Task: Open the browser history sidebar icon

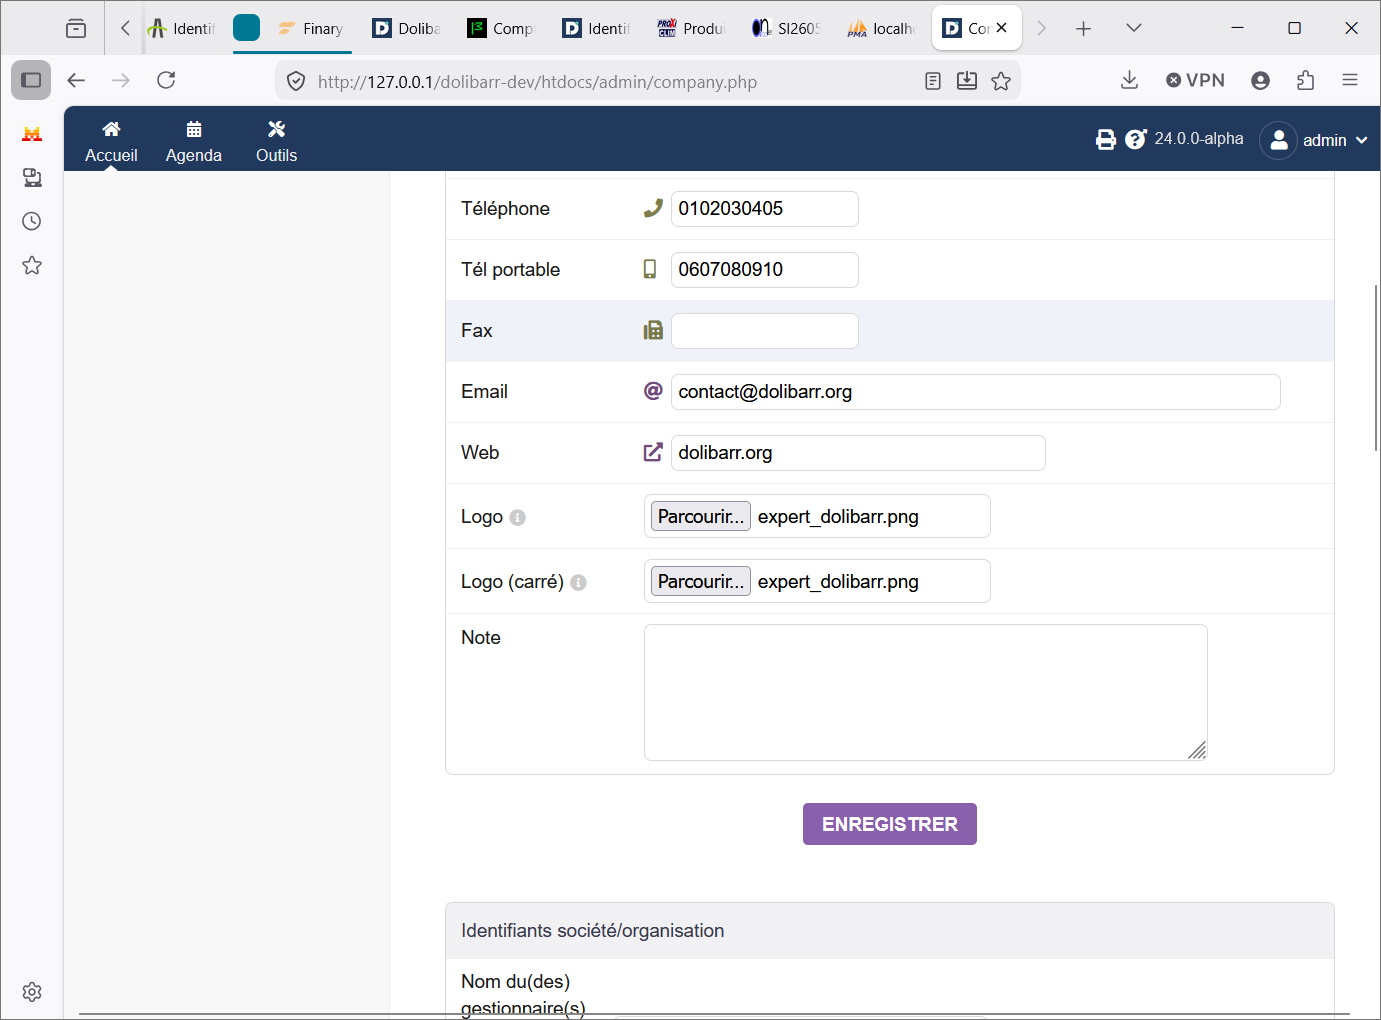Action: click(32, 221)
